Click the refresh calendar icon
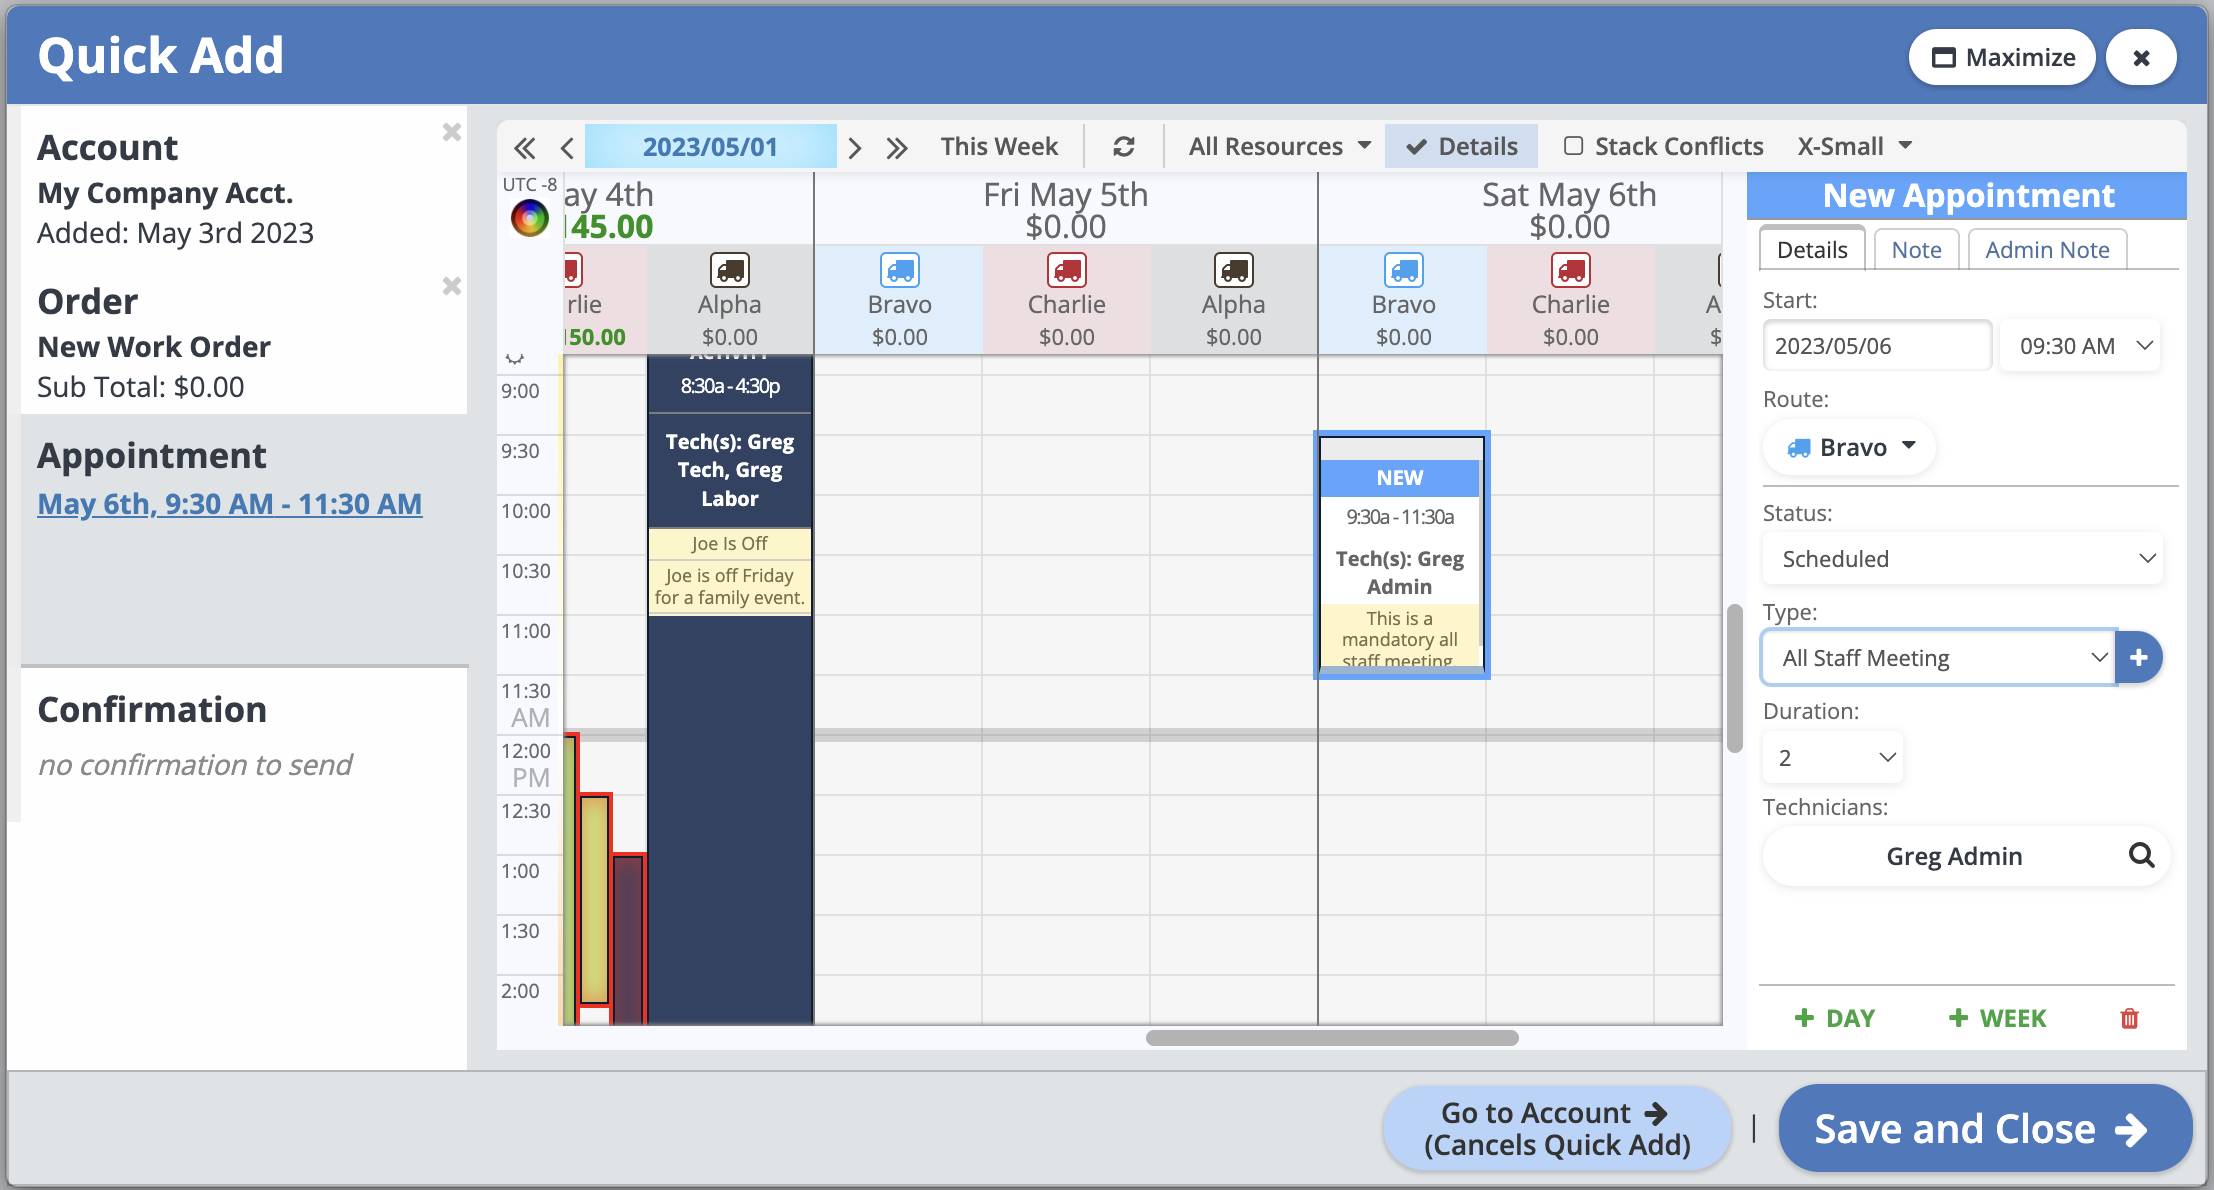2214x1190 pixels. 1124,147
